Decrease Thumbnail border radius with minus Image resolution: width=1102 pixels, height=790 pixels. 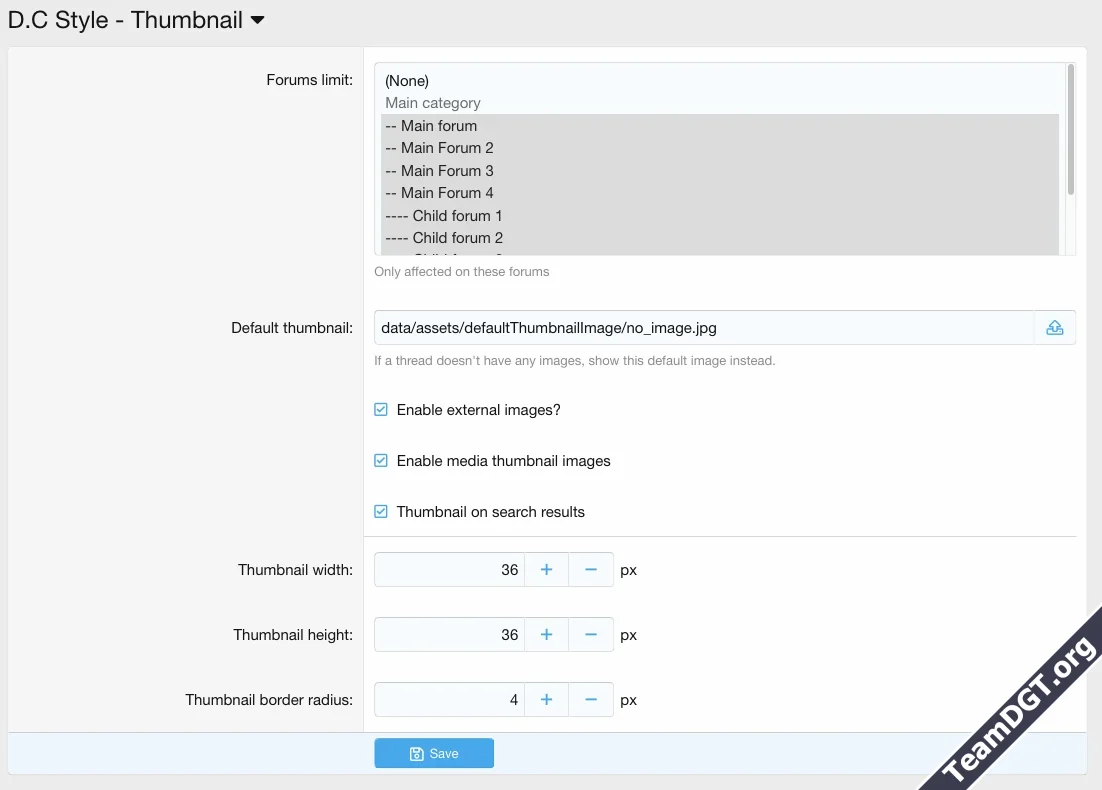[x=591, y=700]
